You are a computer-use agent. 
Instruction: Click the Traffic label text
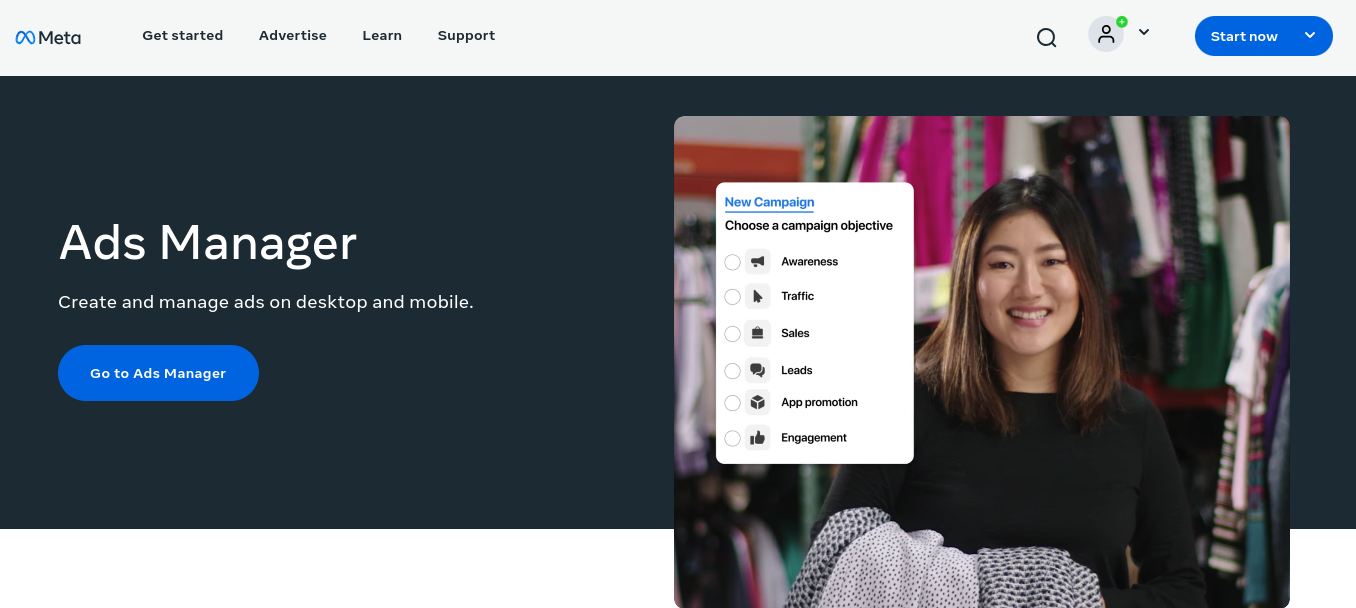tap(797, 296)
